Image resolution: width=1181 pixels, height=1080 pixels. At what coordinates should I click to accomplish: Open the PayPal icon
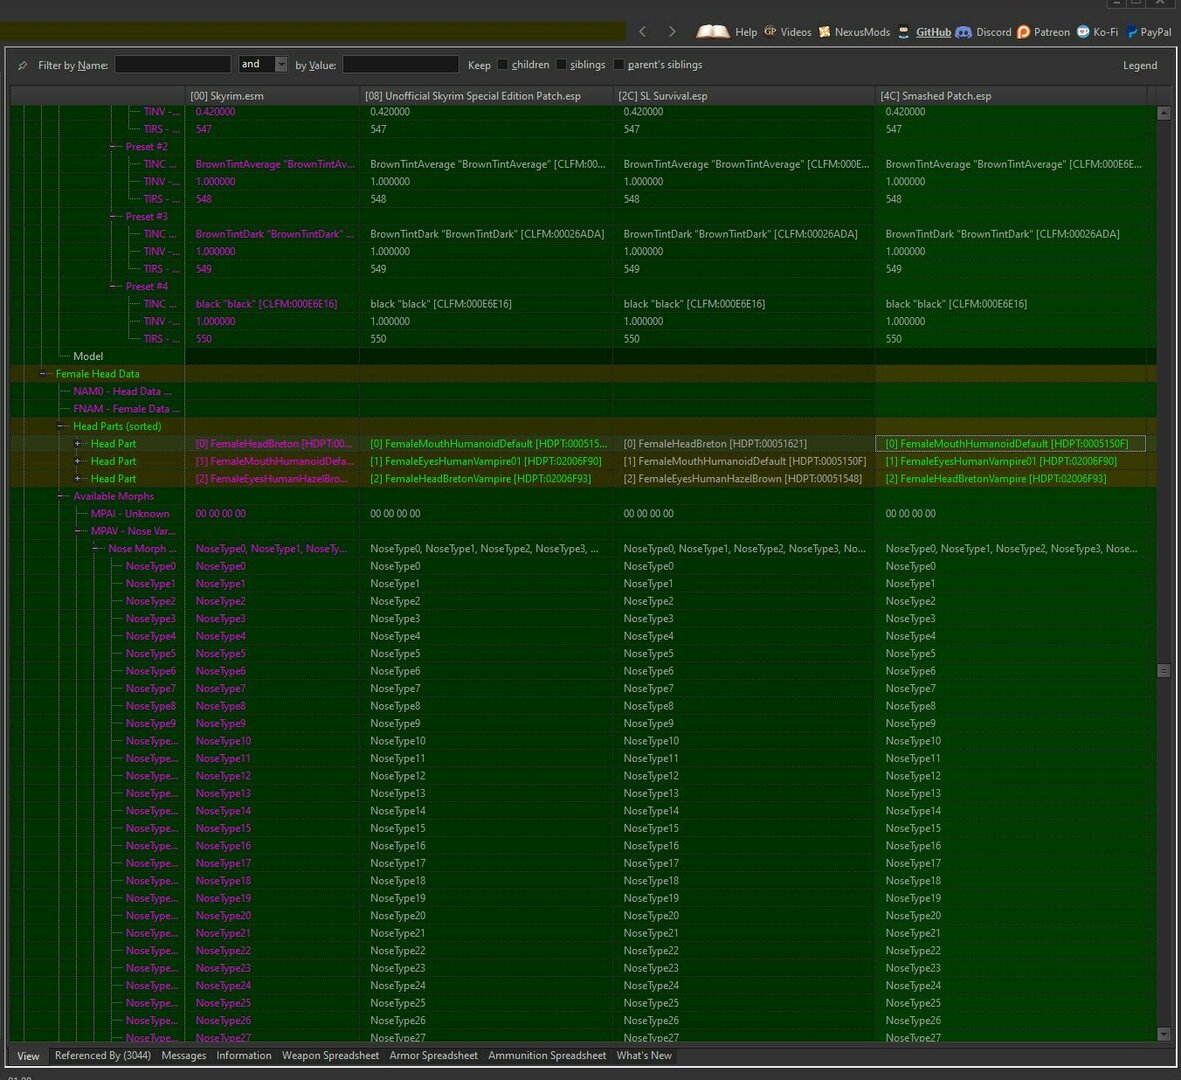click(x=1131, y=32)
